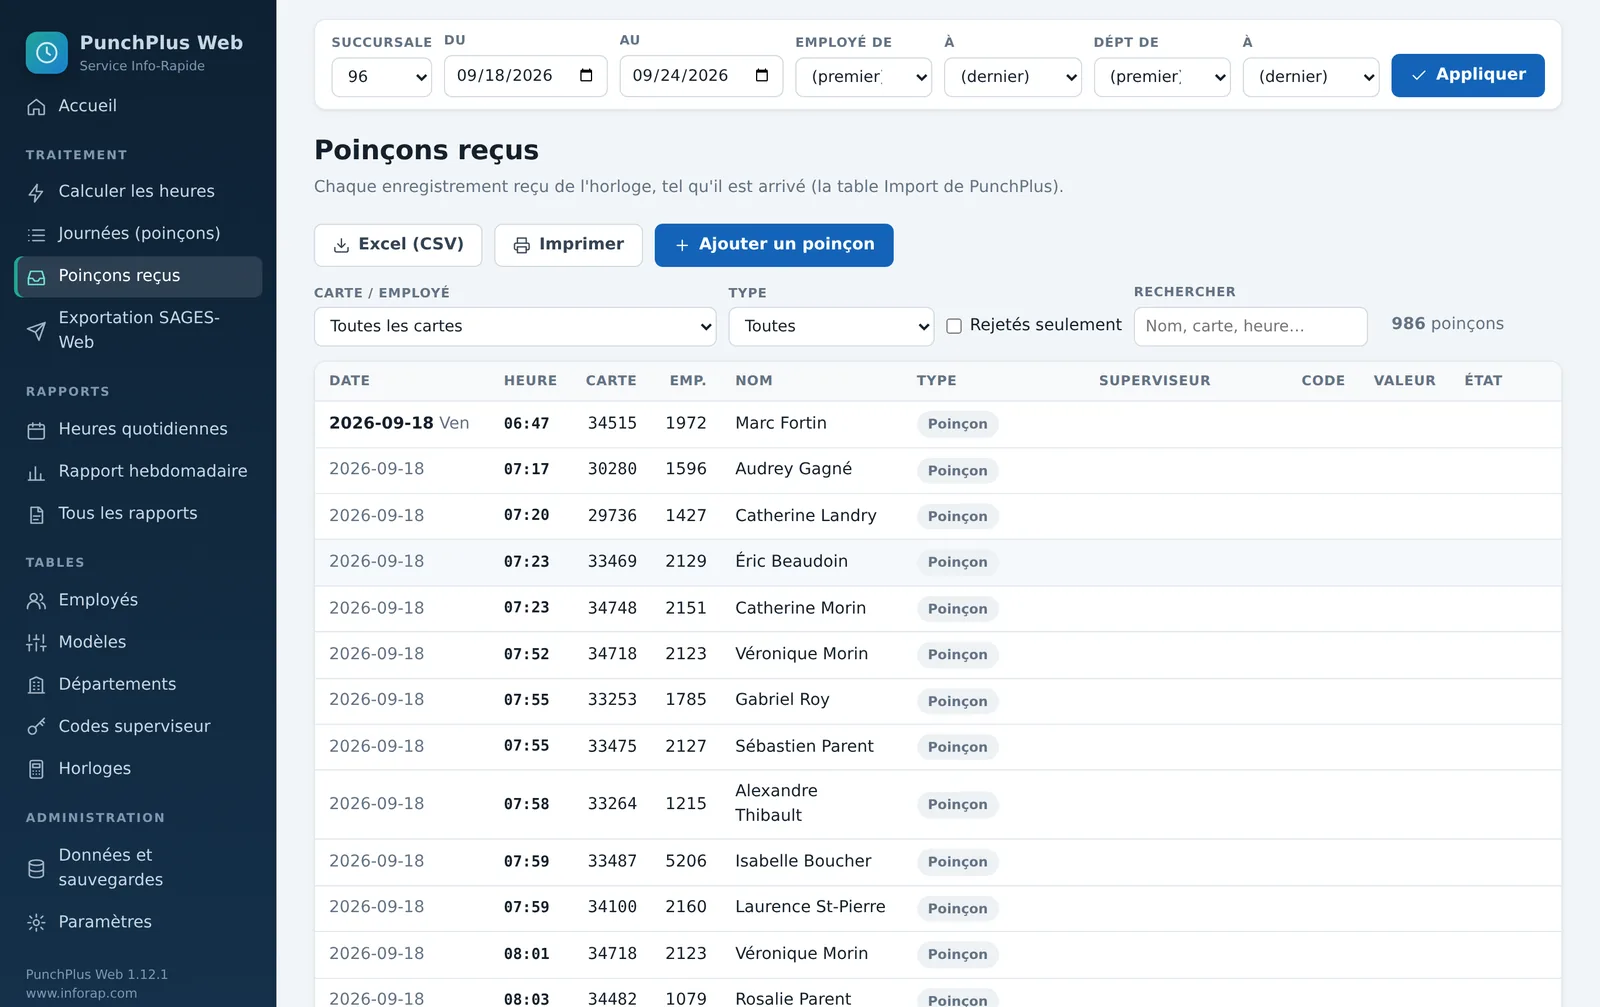Go to Journées (poinçons) in sidebar
Screen dimensions: 1600x1007
[x=138, y=234]
